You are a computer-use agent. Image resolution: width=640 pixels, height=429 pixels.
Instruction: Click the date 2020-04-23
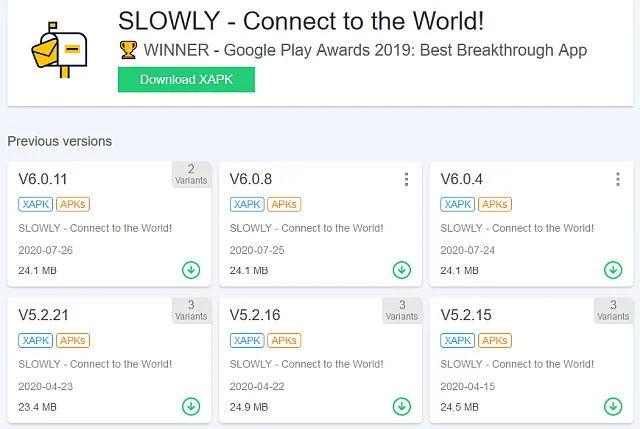click(45, 387)
